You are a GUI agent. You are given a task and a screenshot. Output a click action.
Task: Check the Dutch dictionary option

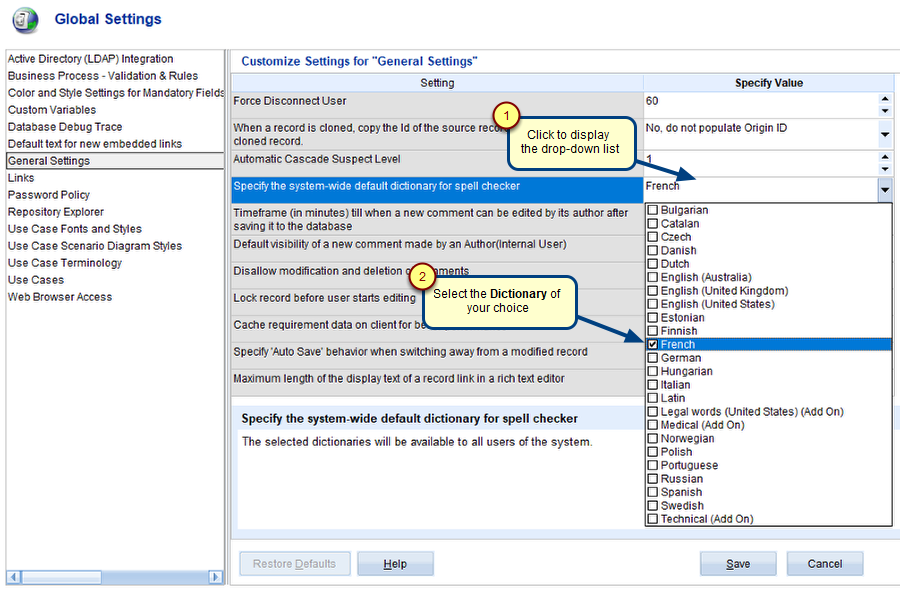653,264
